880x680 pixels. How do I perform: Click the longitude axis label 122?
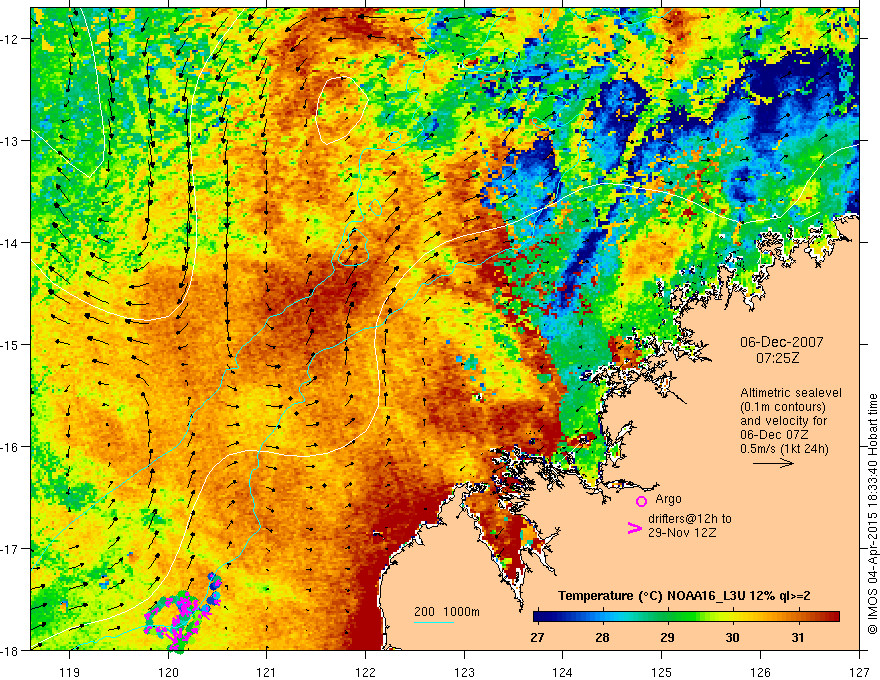click(365, 672)
